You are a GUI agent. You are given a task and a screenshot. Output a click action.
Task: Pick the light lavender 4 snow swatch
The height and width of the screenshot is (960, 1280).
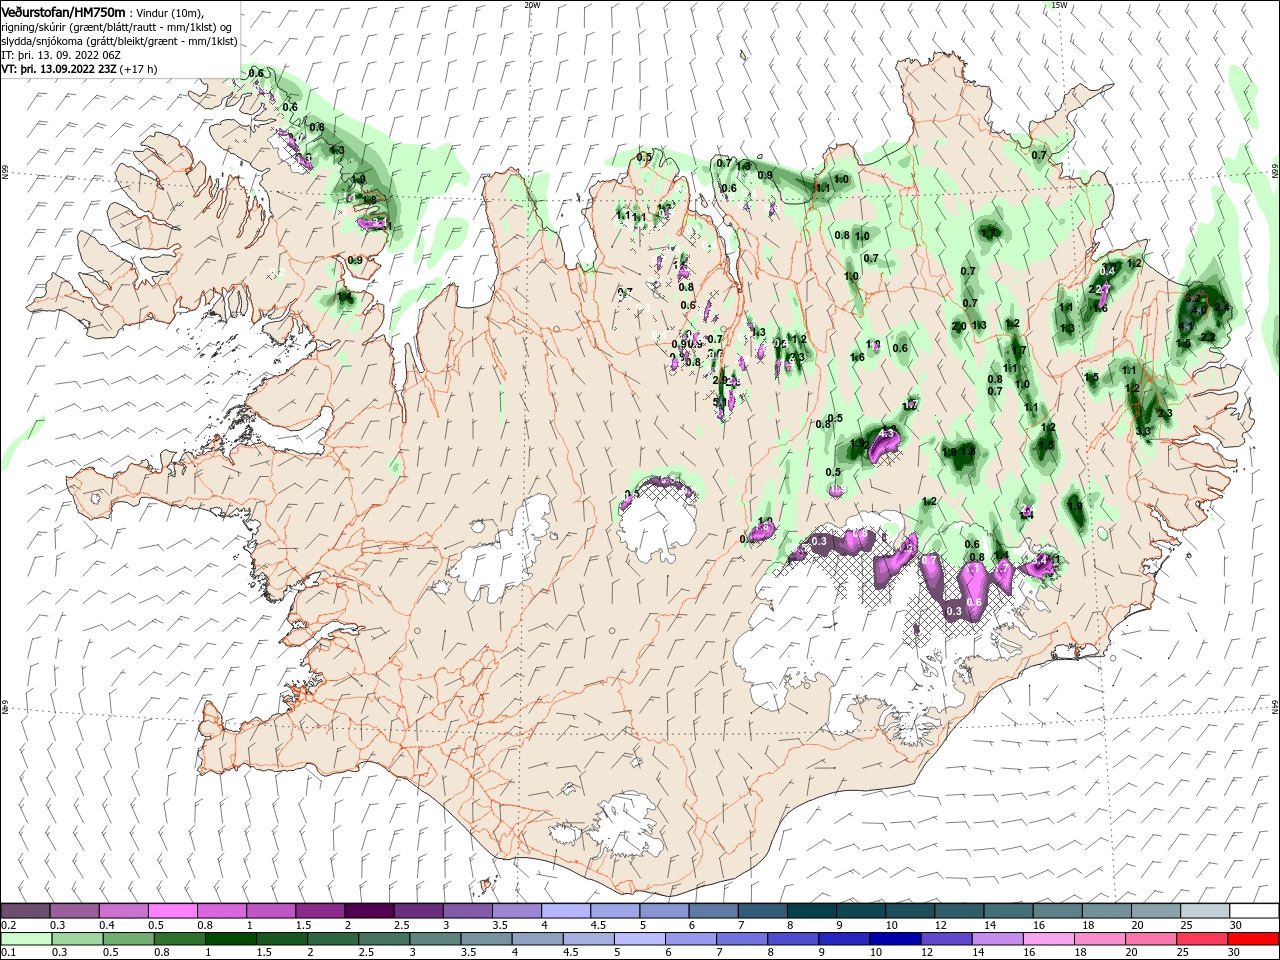click(x=566, y=911)
